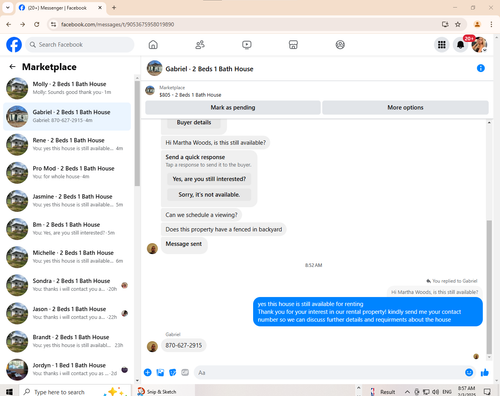Click the browser forward arrow
Viewport: 500px width, 396px height.
22,24
